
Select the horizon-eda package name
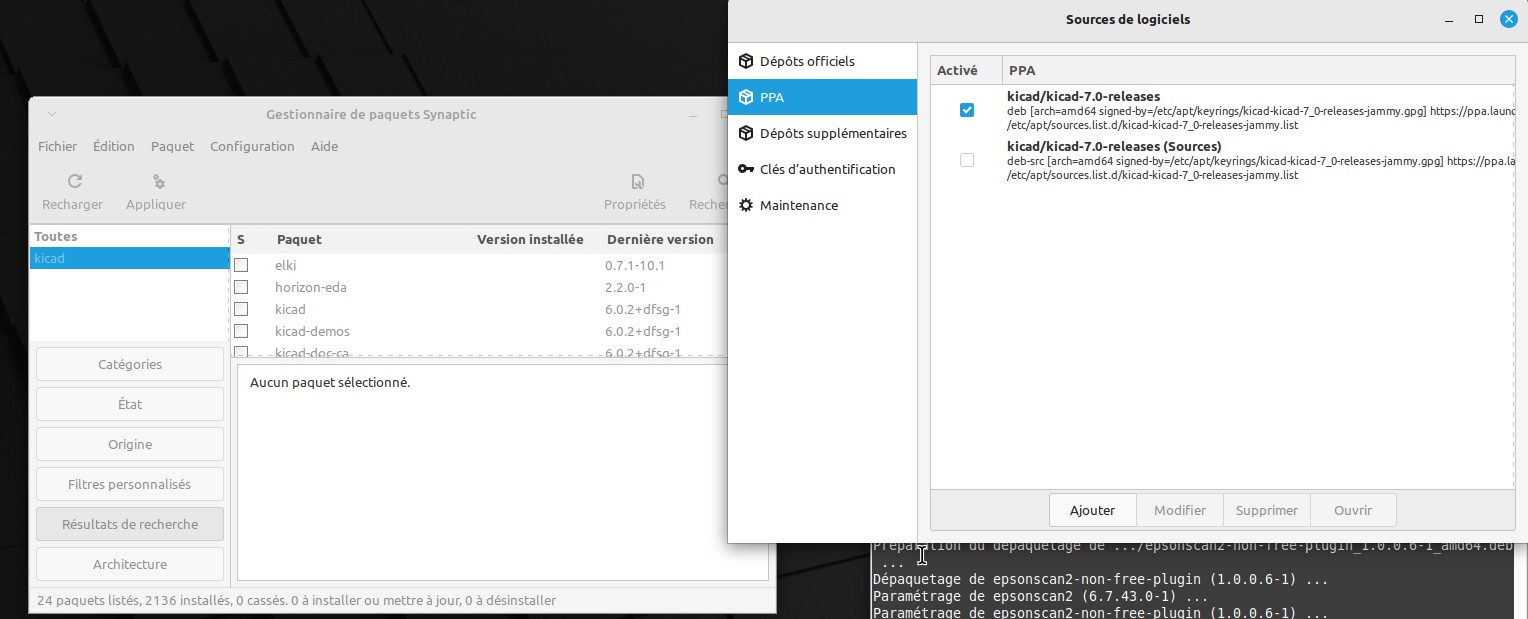[x=311, y=287]
